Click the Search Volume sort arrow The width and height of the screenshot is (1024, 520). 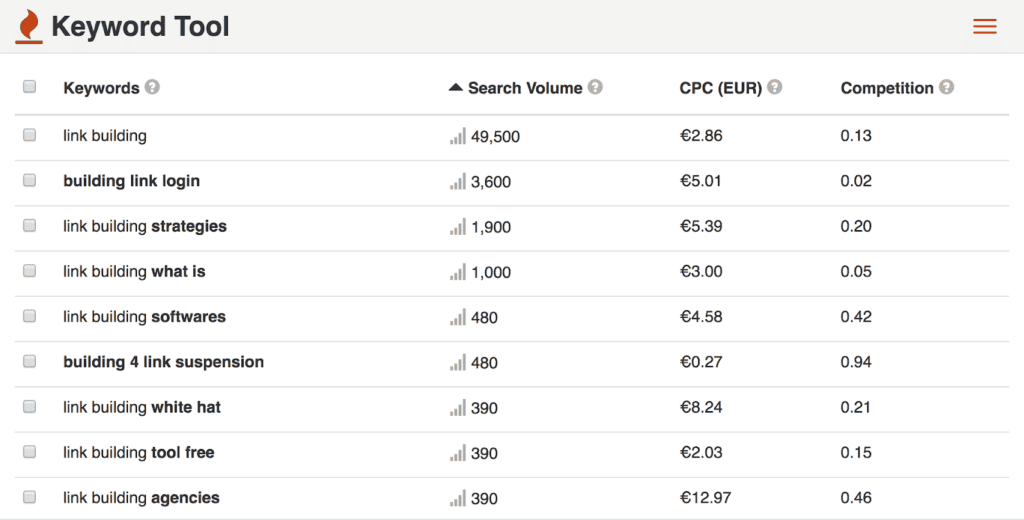pos(456,88)
